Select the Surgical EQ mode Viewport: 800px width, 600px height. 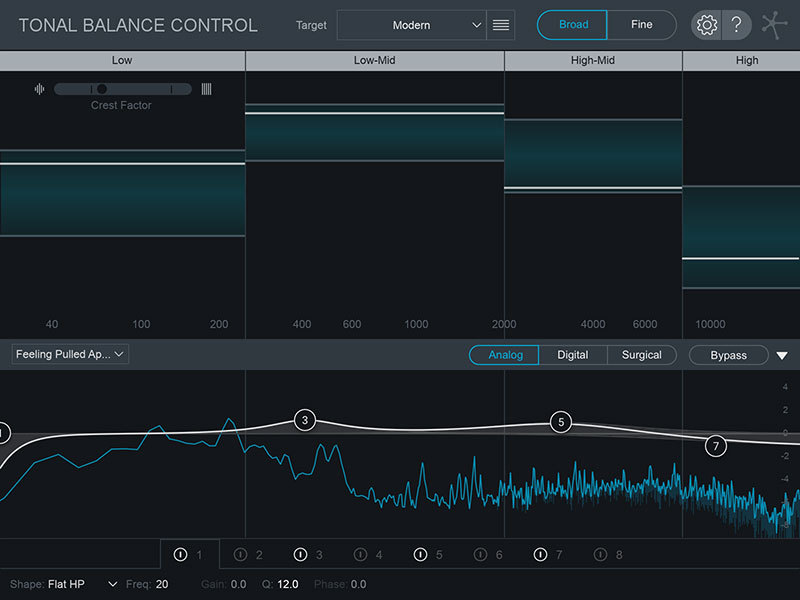[641, 355]
